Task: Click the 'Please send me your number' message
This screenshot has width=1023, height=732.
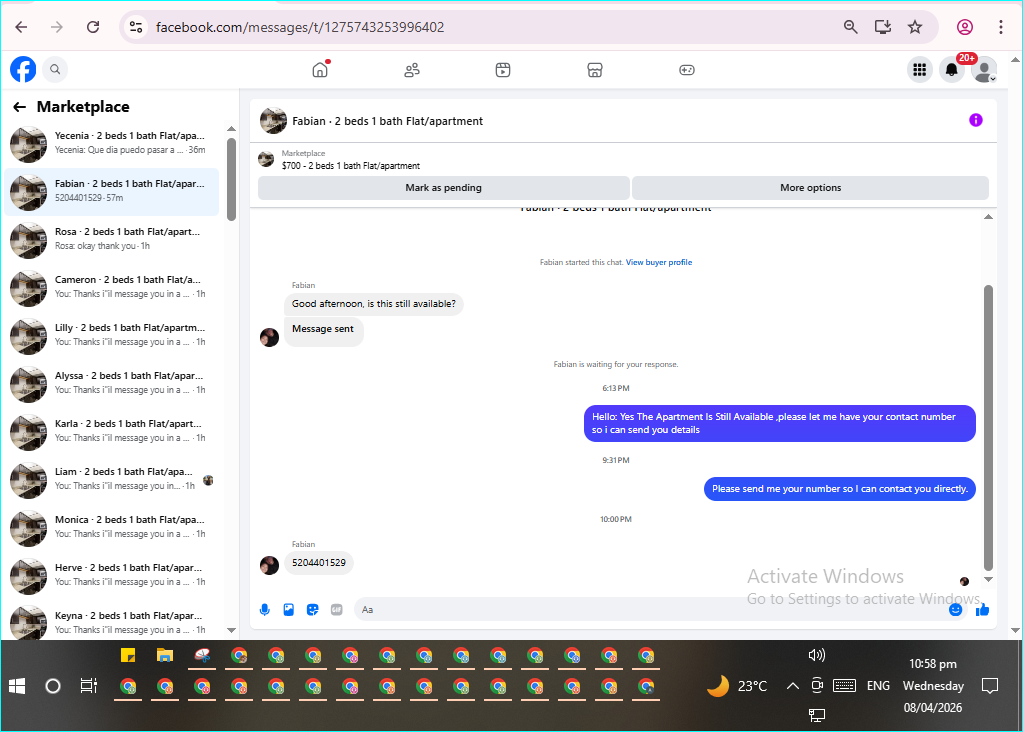Action: (x=840, y=489)
